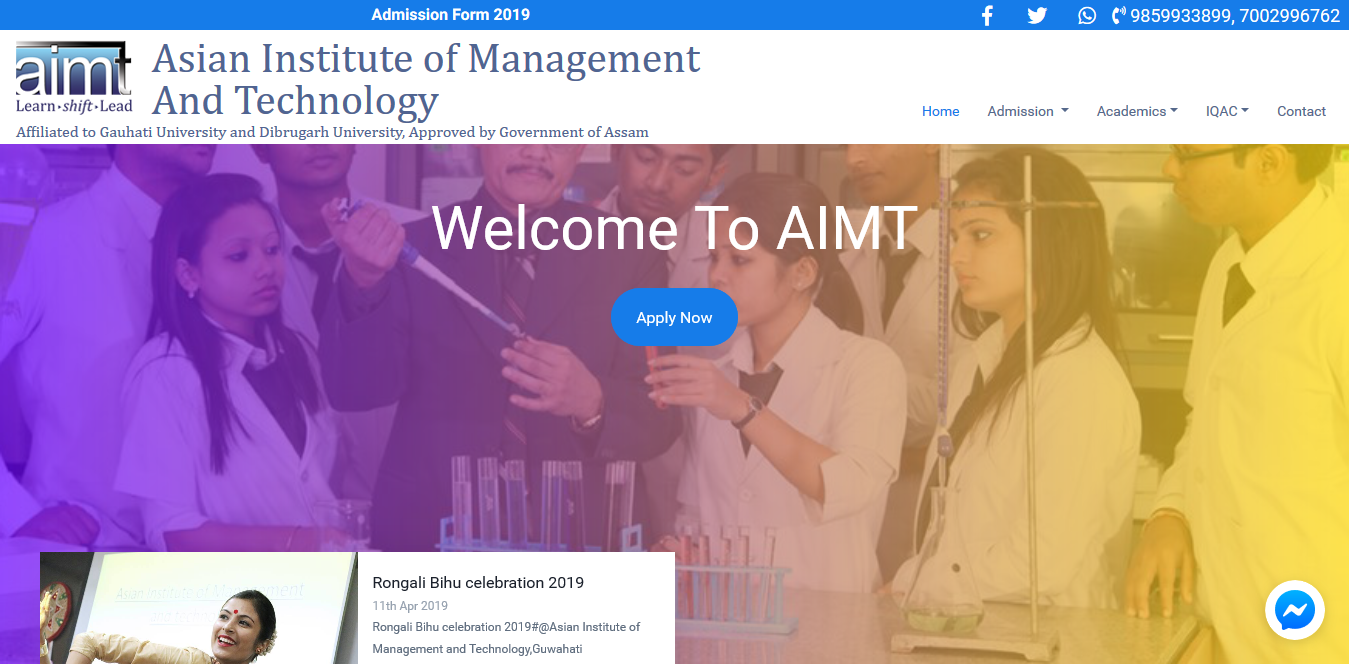
Task: Go to the Home menu item
Action: [x=941, y=111]
